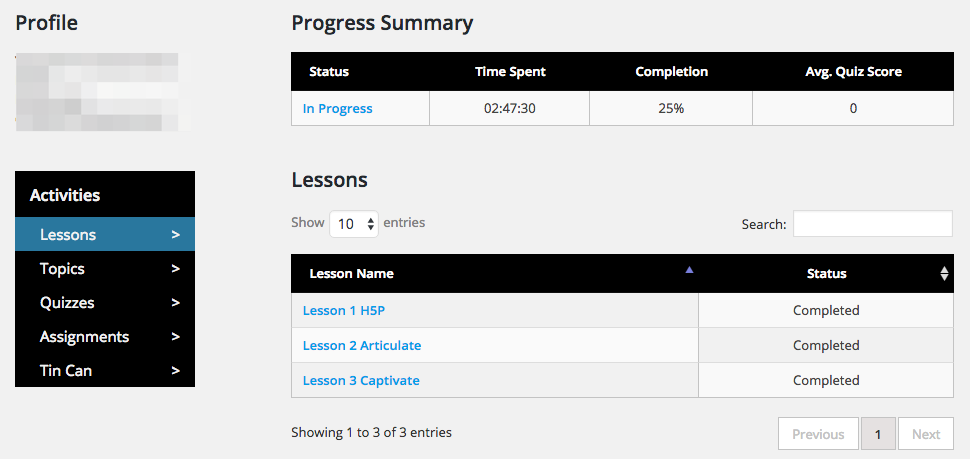Go to Assignments in Activities menu
Viewport: 970px width, 459px height.
coord(84,337)
